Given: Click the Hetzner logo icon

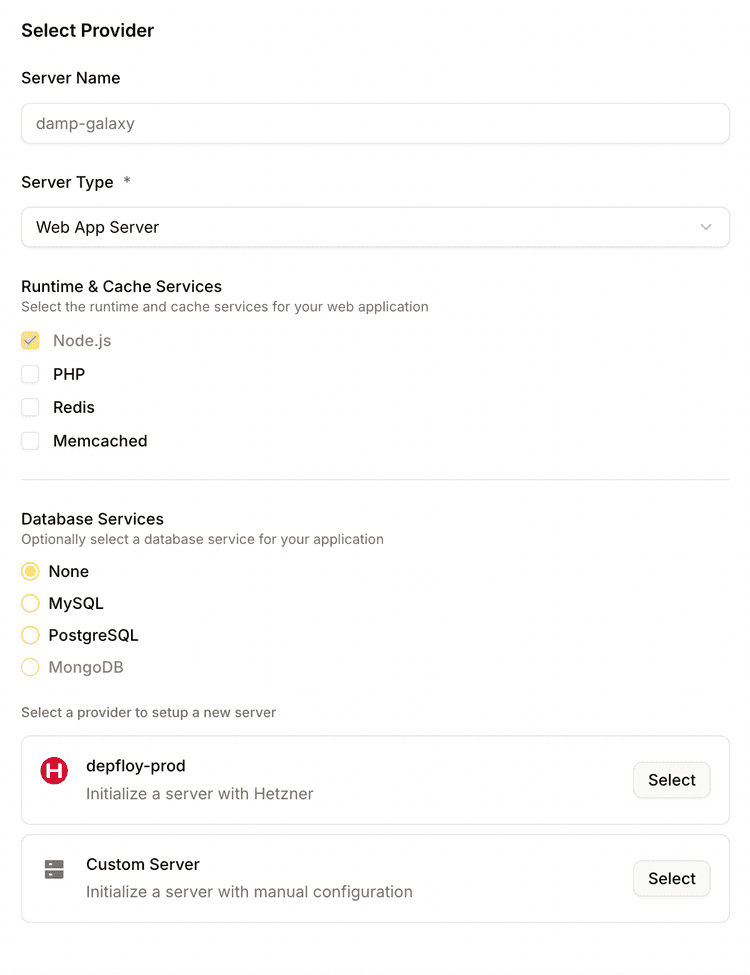Looking at the screenshot, I should pos(54,771).
